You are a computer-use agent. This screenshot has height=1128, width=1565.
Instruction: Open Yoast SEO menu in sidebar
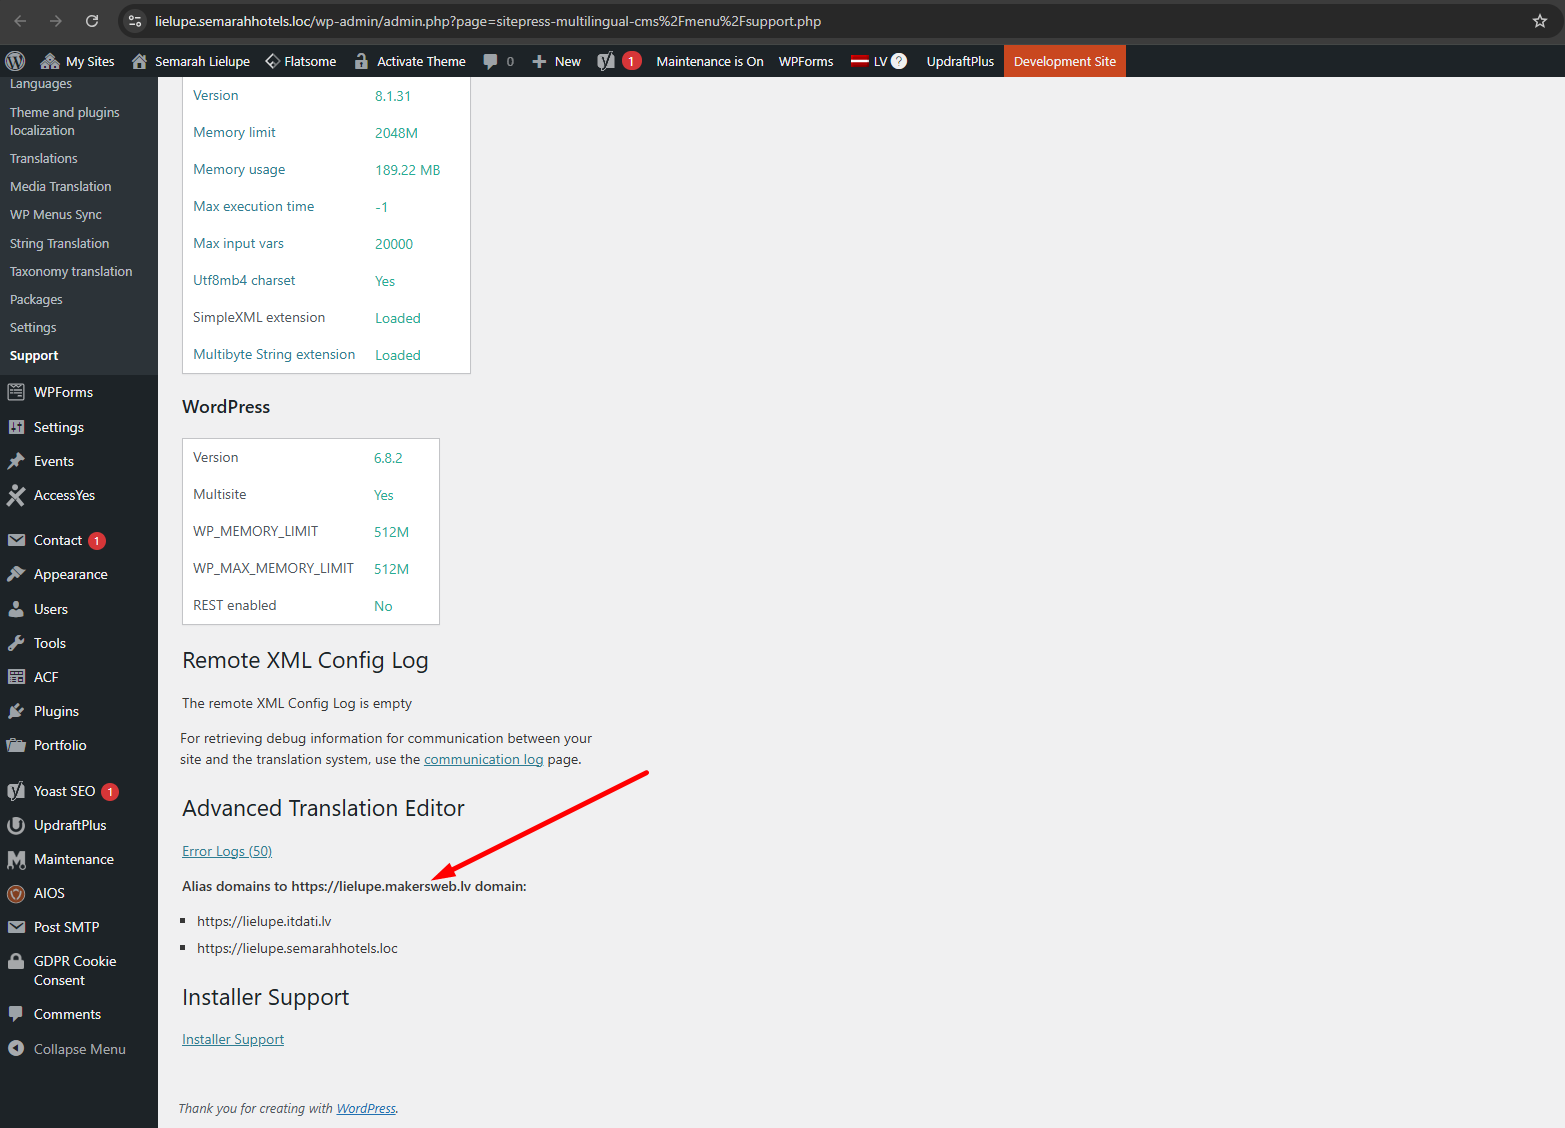point(65,791)
